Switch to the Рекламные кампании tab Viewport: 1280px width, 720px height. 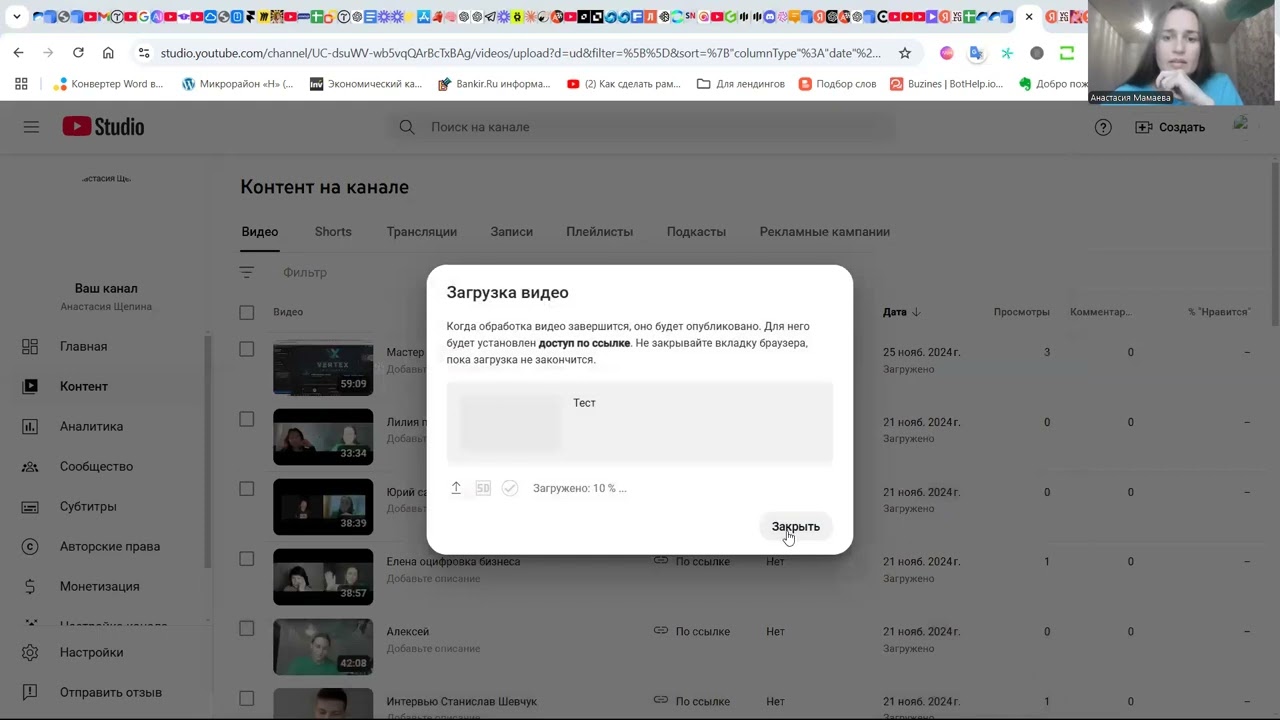[x=825, y=232]
